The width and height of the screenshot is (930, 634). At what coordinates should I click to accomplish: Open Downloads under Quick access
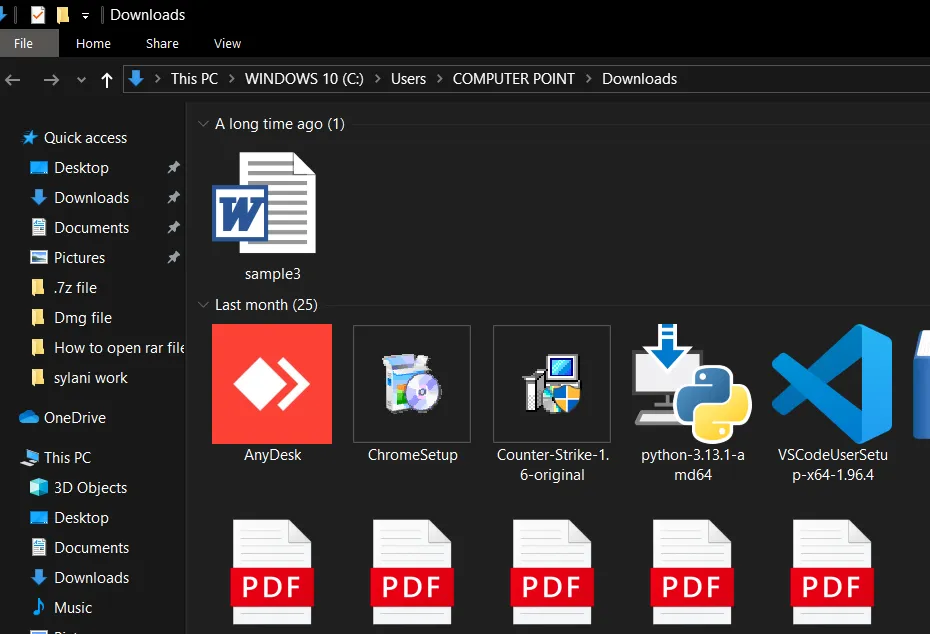[x=91, y=197]
